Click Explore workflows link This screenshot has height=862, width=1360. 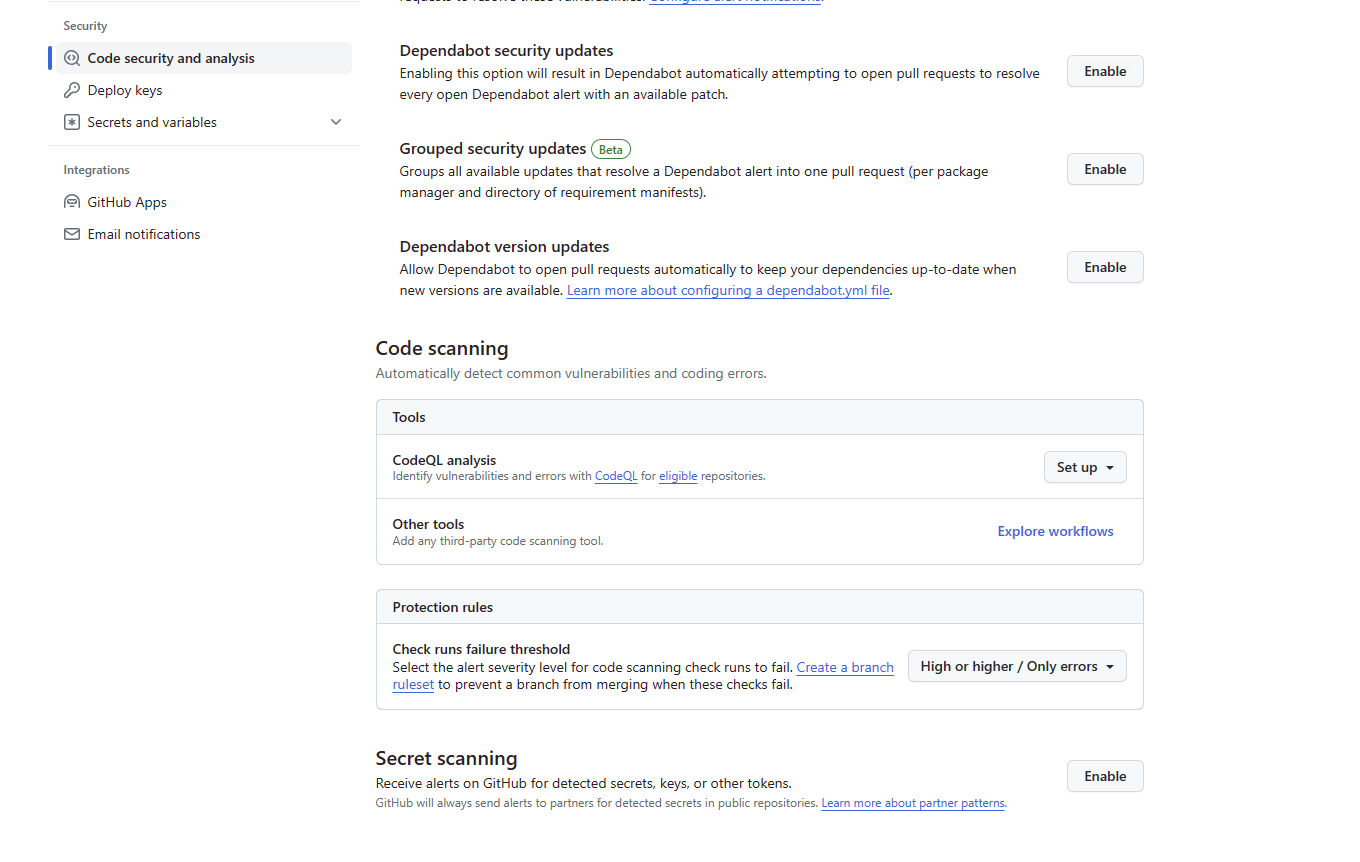point(1055,531)
